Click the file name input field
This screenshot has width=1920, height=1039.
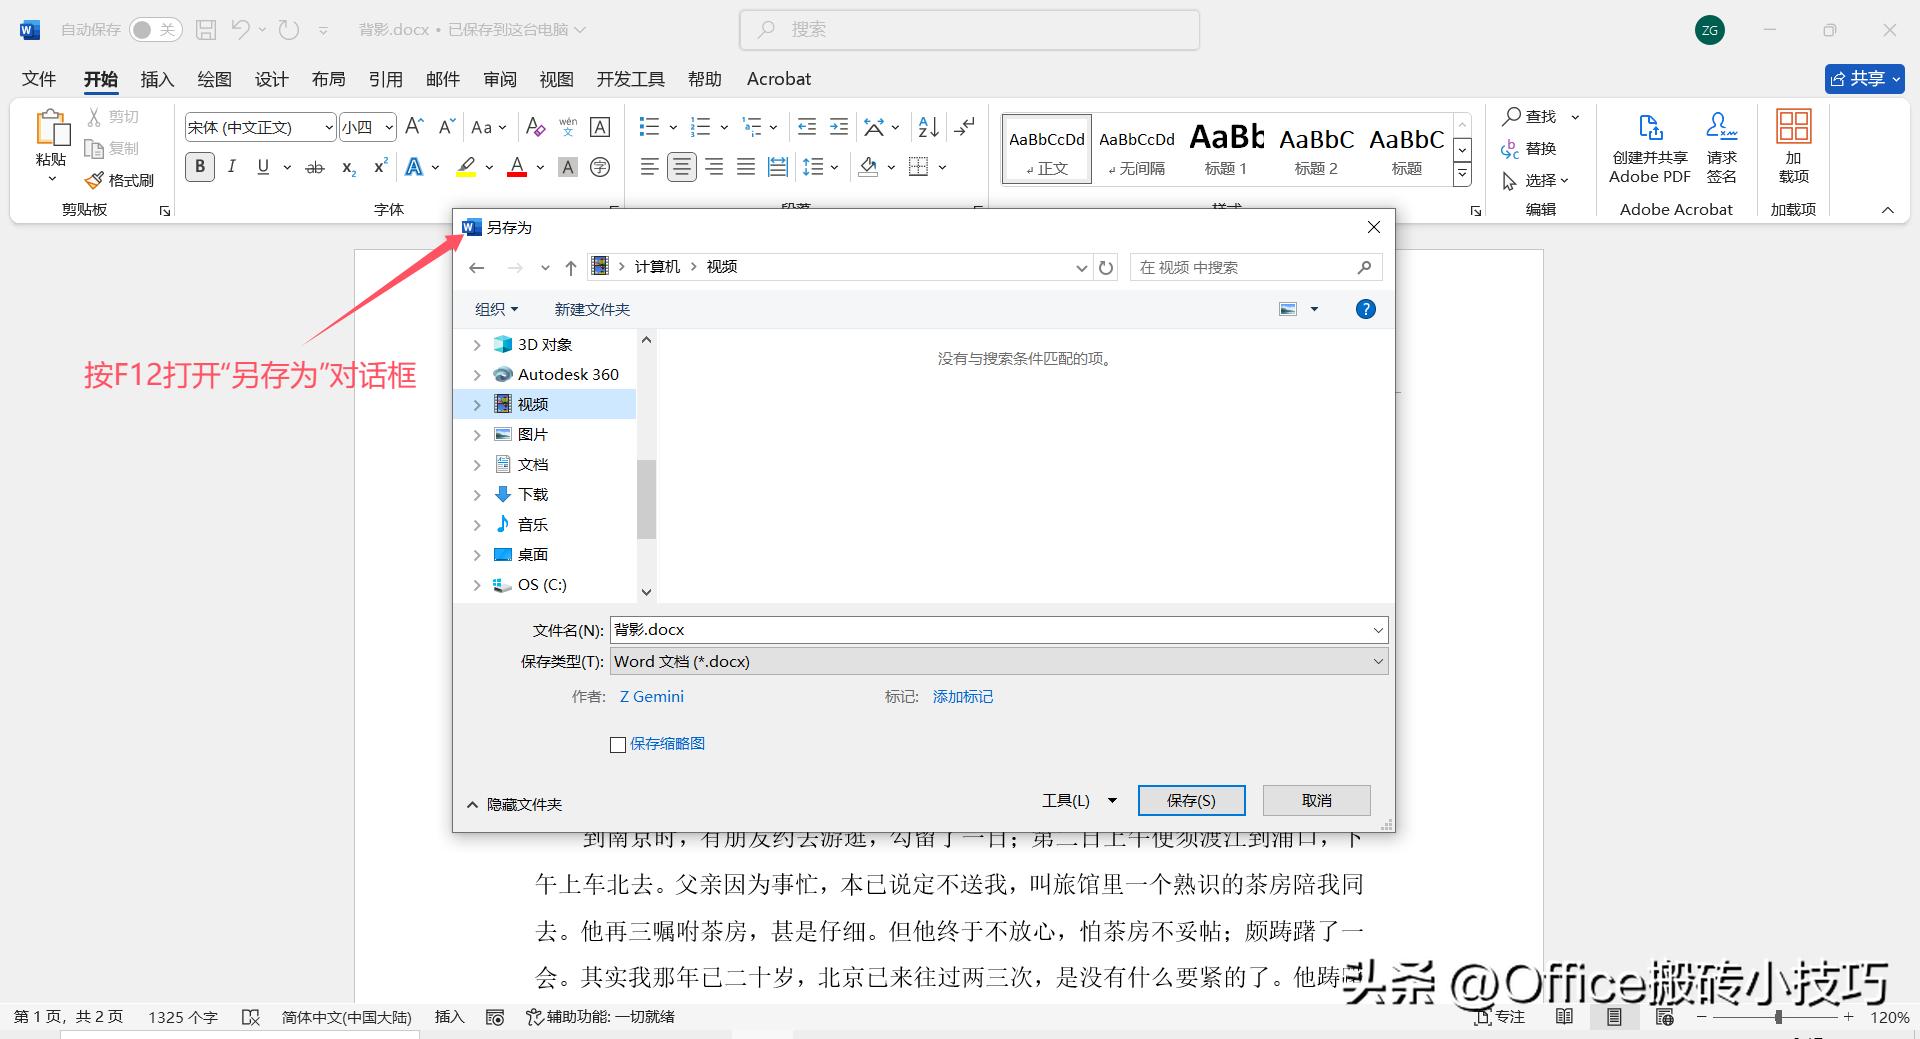click(989, 630)
